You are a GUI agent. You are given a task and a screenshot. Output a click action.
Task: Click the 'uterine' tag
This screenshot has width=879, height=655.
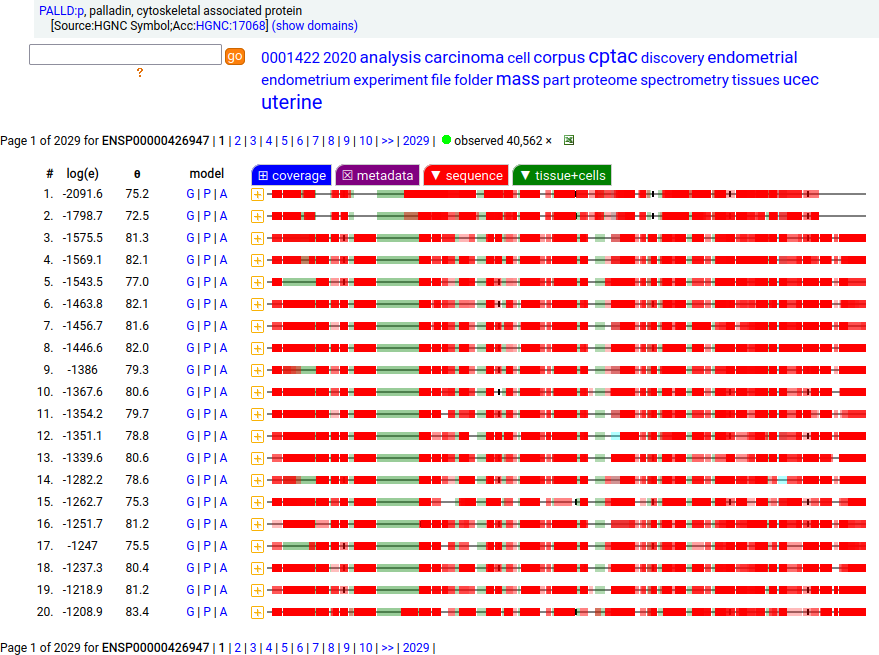pyautogui.click(x=292, y=102)
